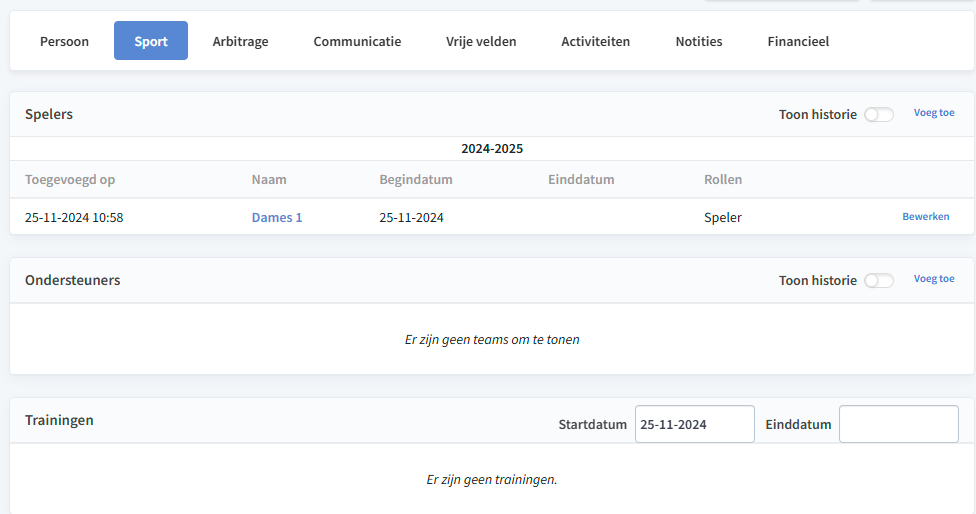Click the Toegevoegd op column header
Viewport: 976px width, 514px height.
[x=70, y=179]
